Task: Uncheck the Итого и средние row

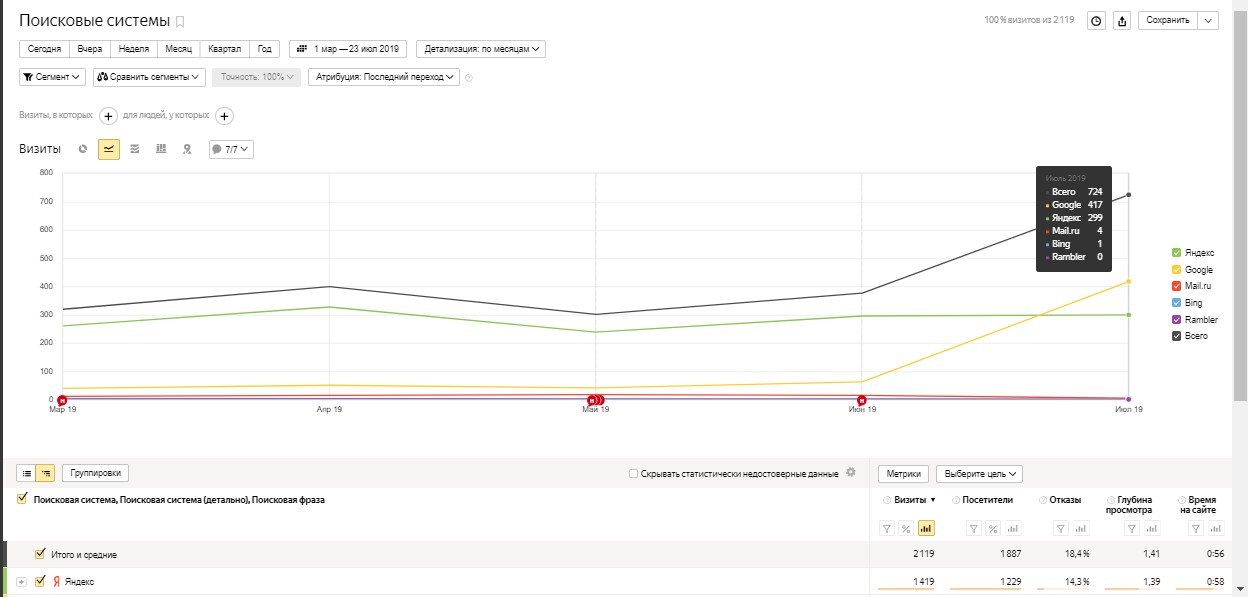Action: point(40,553)
